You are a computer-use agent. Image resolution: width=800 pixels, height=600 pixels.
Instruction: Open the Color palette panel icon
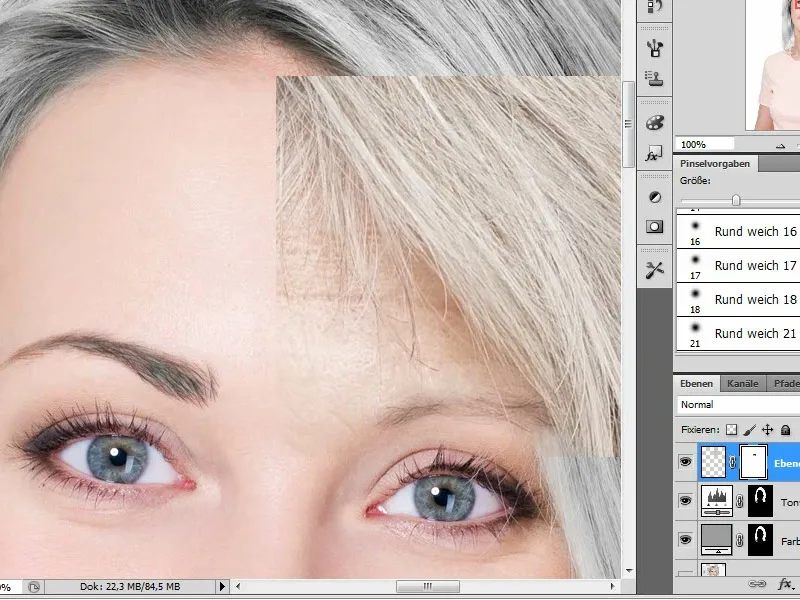tap(655, 122)
